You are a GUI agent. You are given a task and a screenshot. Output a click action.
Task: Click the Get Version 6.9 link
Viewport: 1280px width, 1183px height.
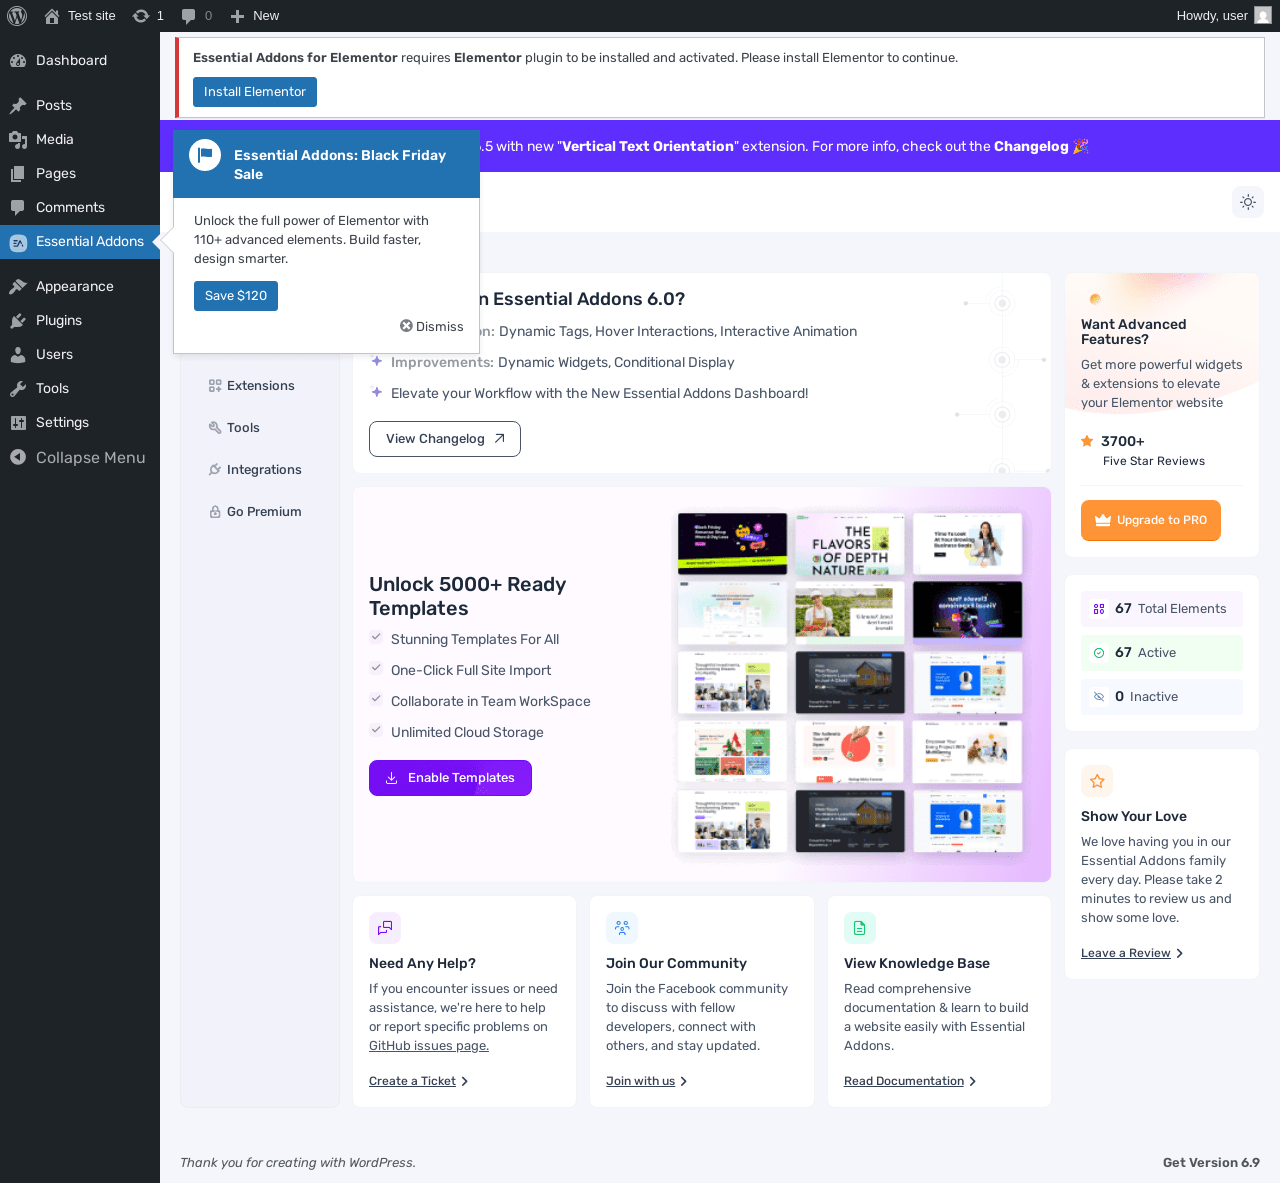(x=1211, y=1163)
